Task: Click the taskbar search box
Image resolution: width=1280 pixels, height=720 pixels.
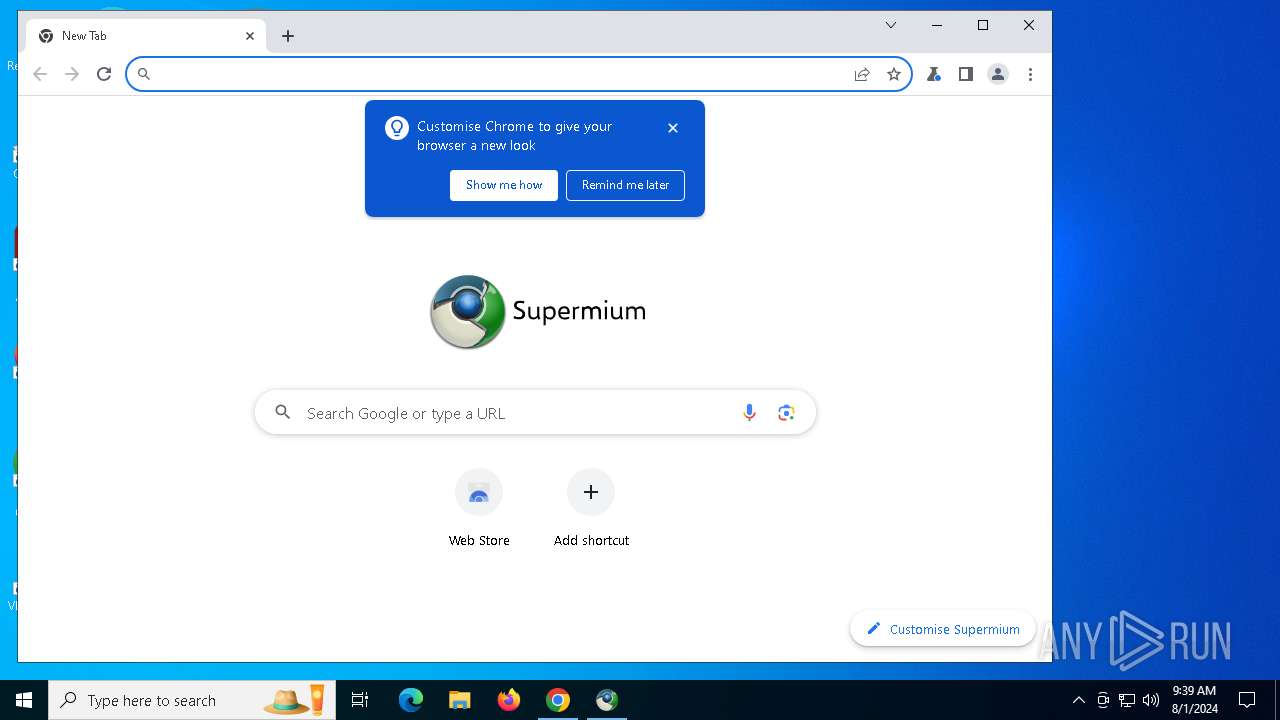Action: pos(191,700)
